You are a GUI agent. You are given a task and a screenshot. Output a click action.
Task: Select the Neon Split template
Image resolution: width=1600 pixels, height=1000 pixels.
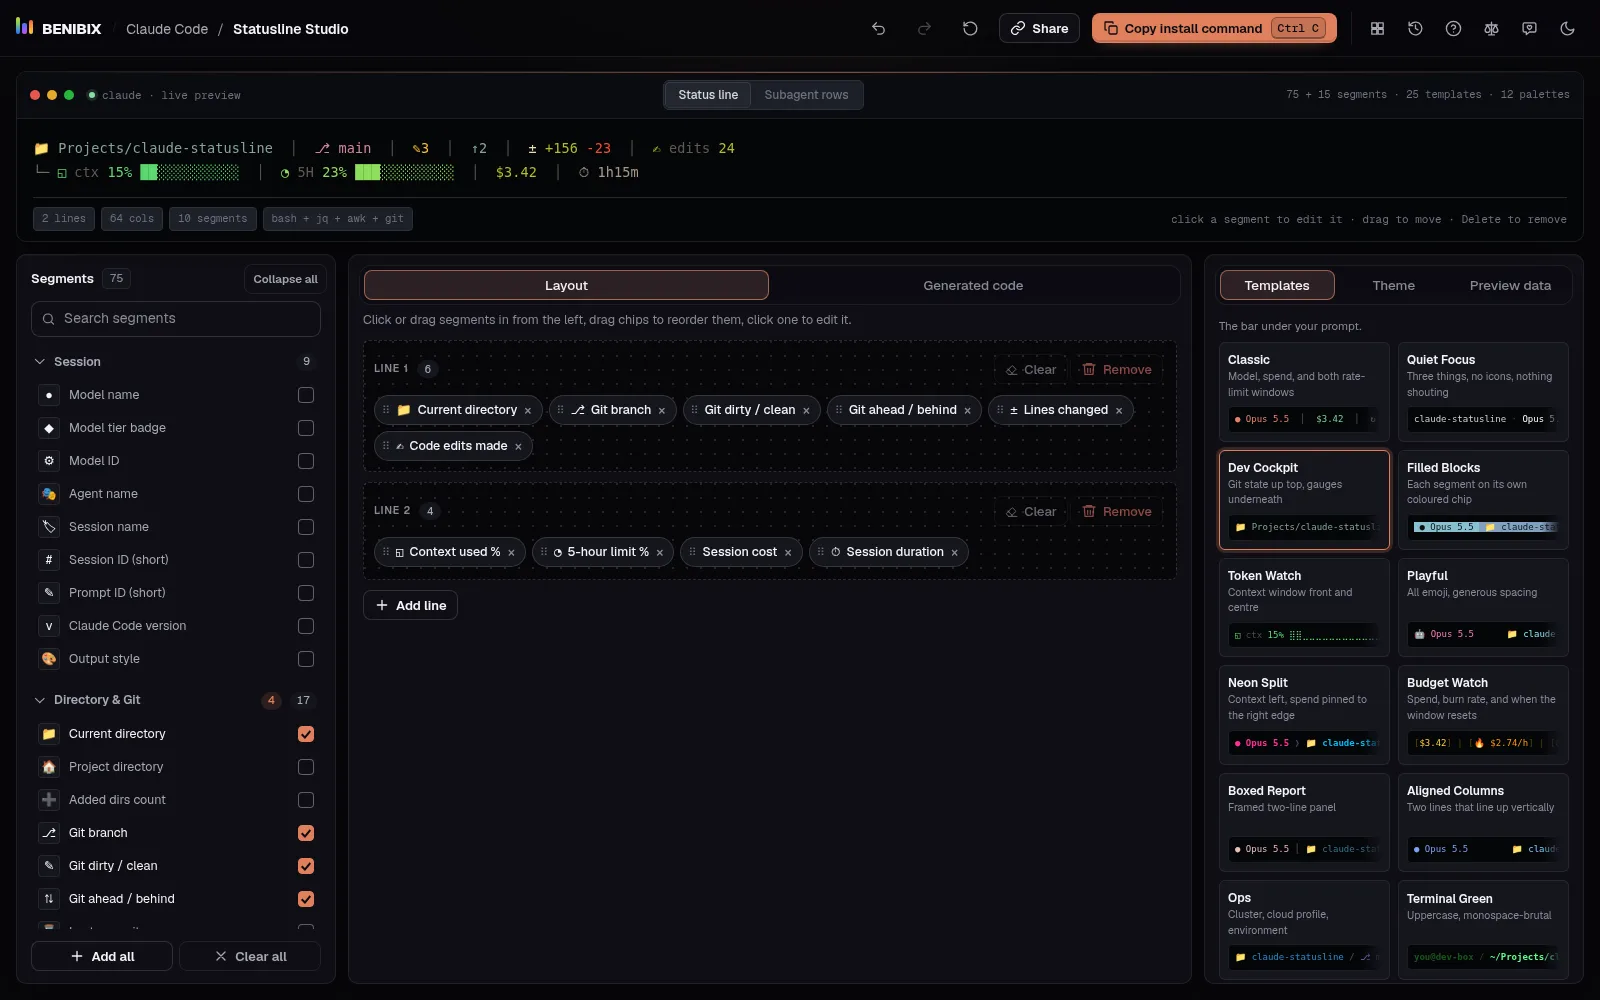click(1304, 715)
